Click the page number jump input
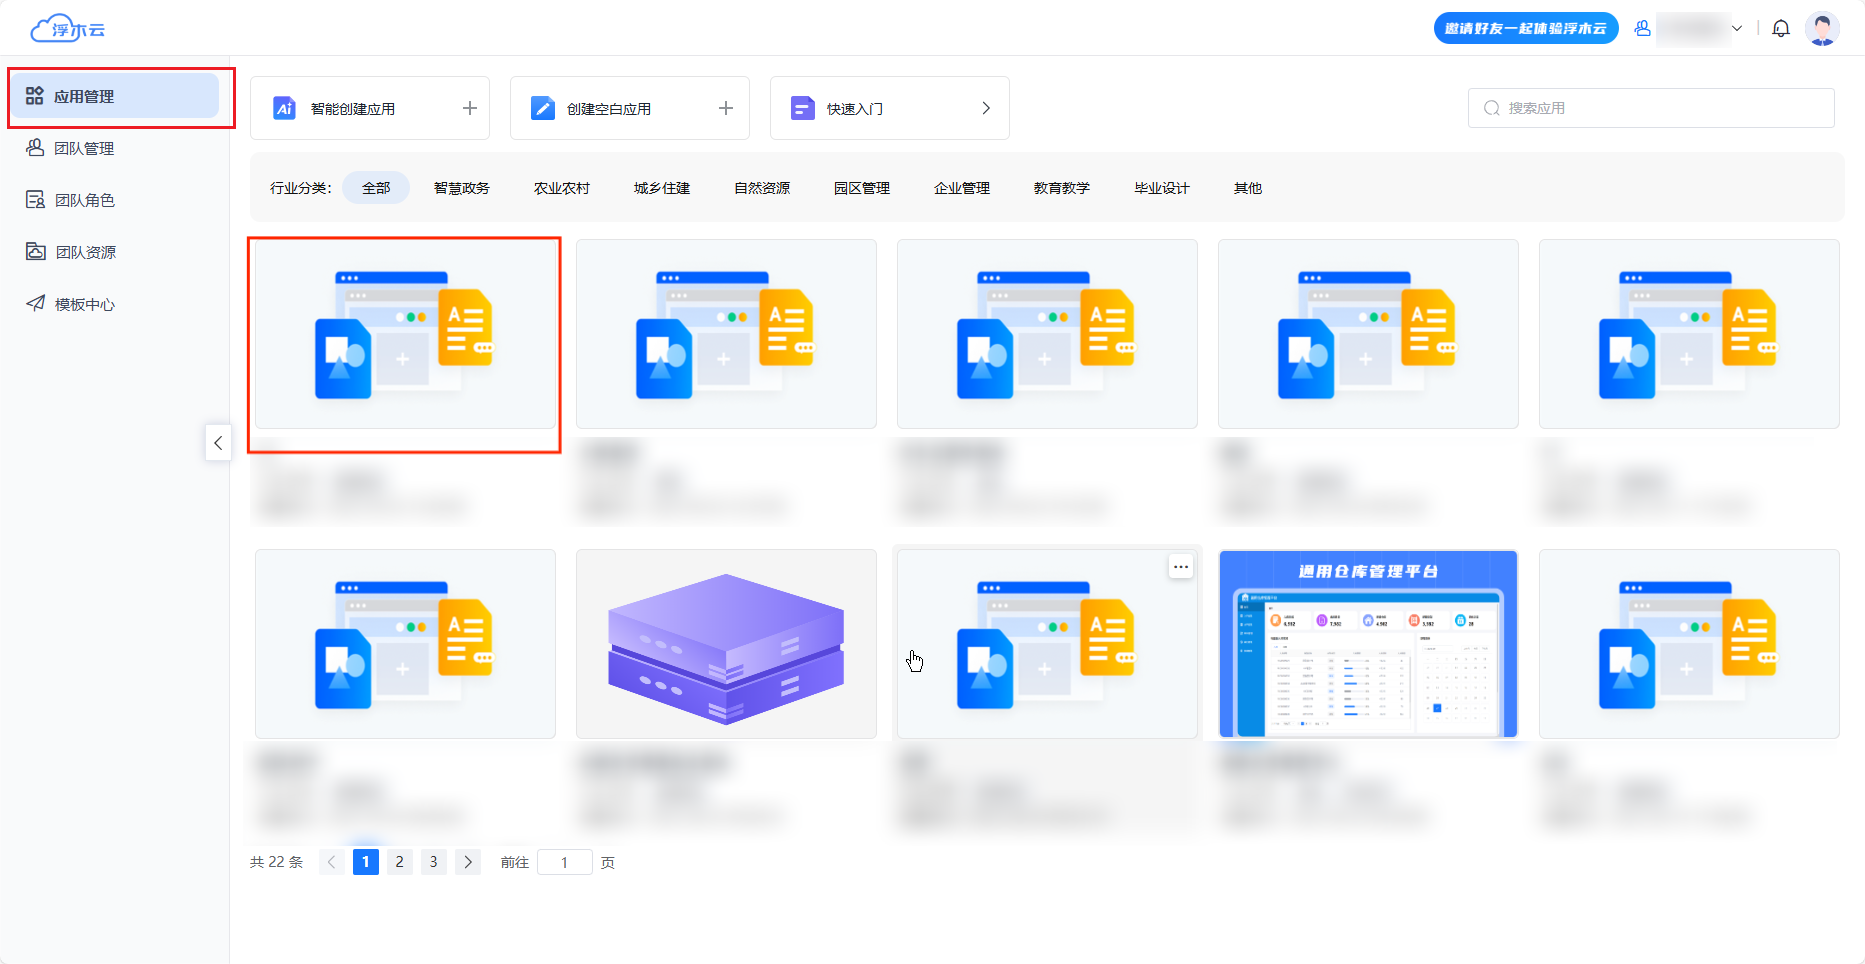 564,862
